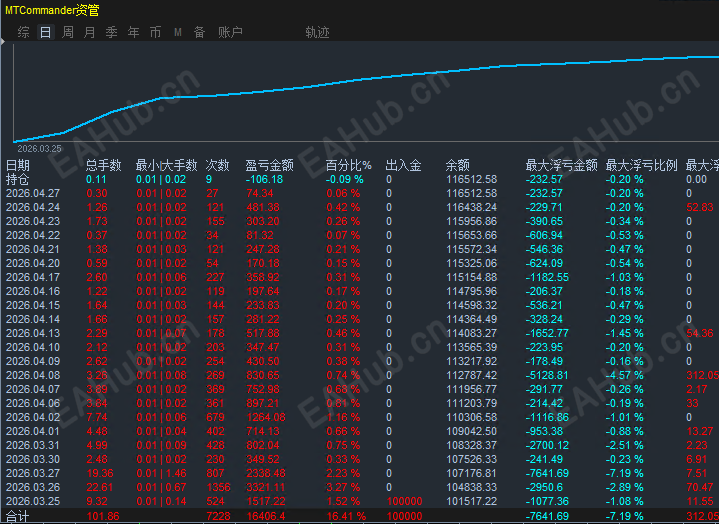Click the max drawdown value -5128.81

tap(548, 375)
